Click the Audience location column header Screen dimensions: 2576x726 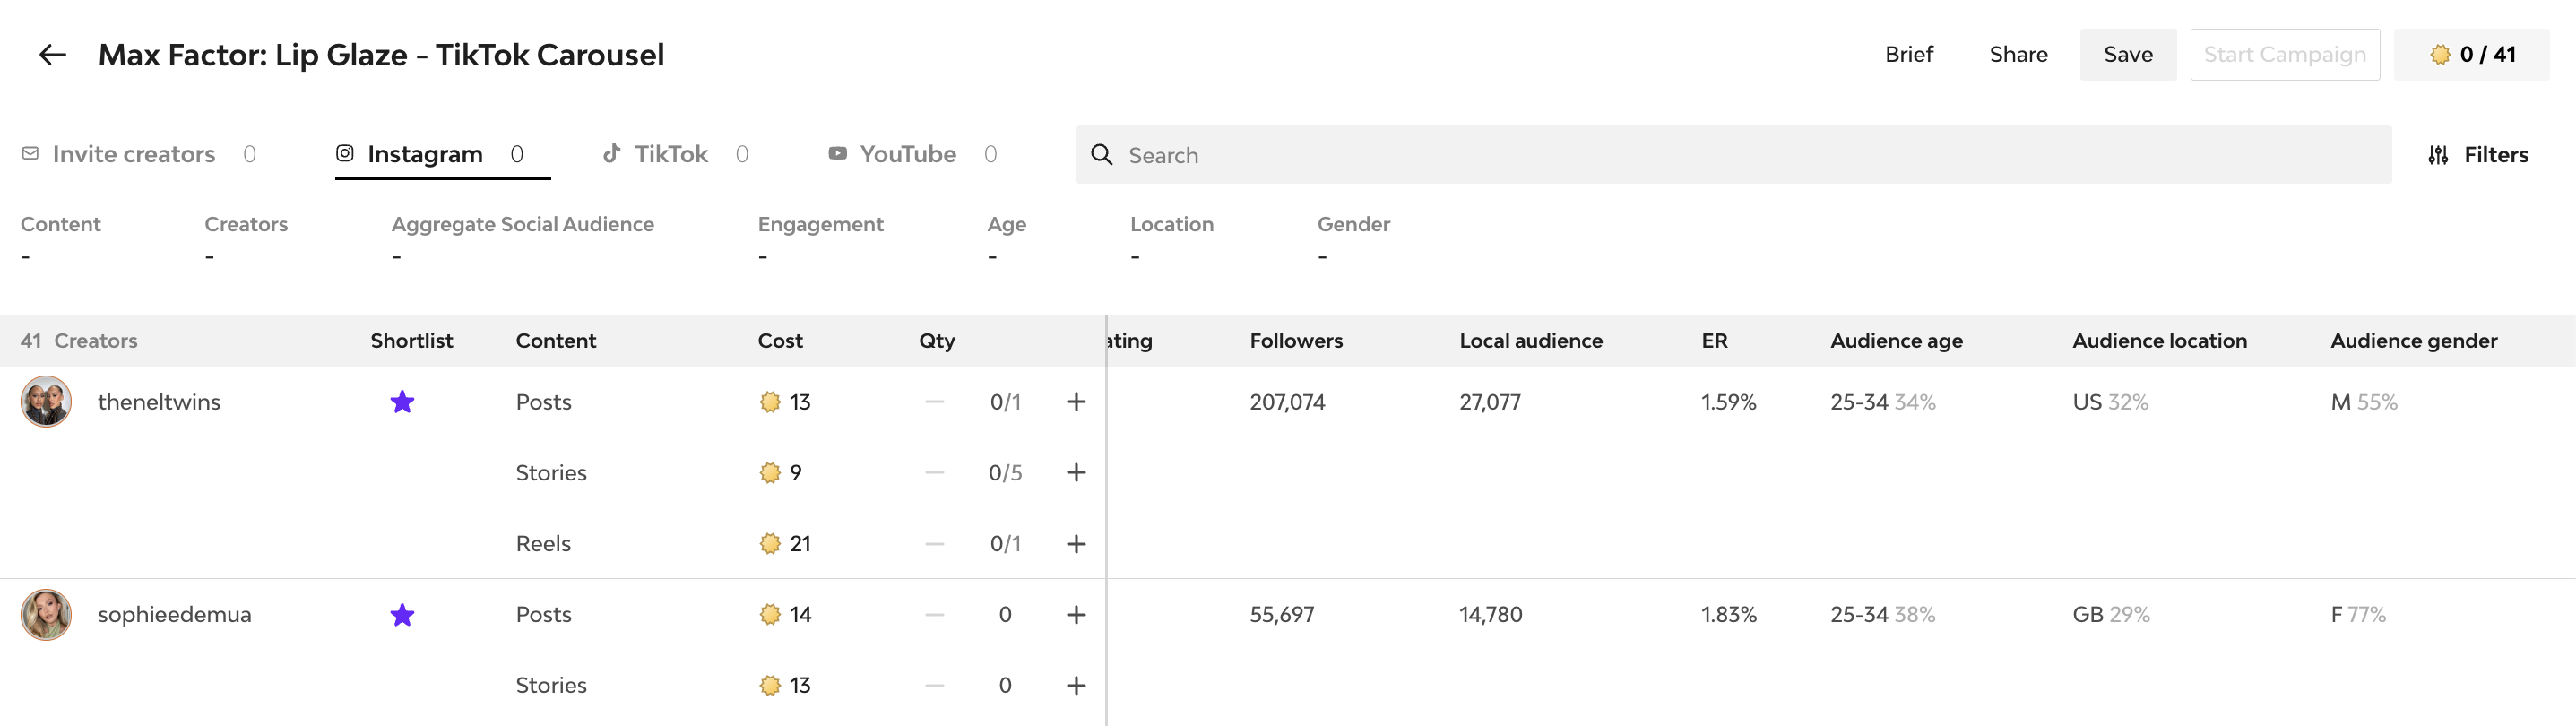2159,340
